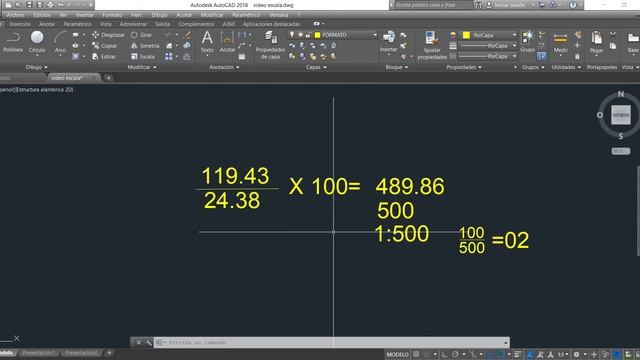Toggle object snap in status bar
640x360 pixels.
pos(501,354)
